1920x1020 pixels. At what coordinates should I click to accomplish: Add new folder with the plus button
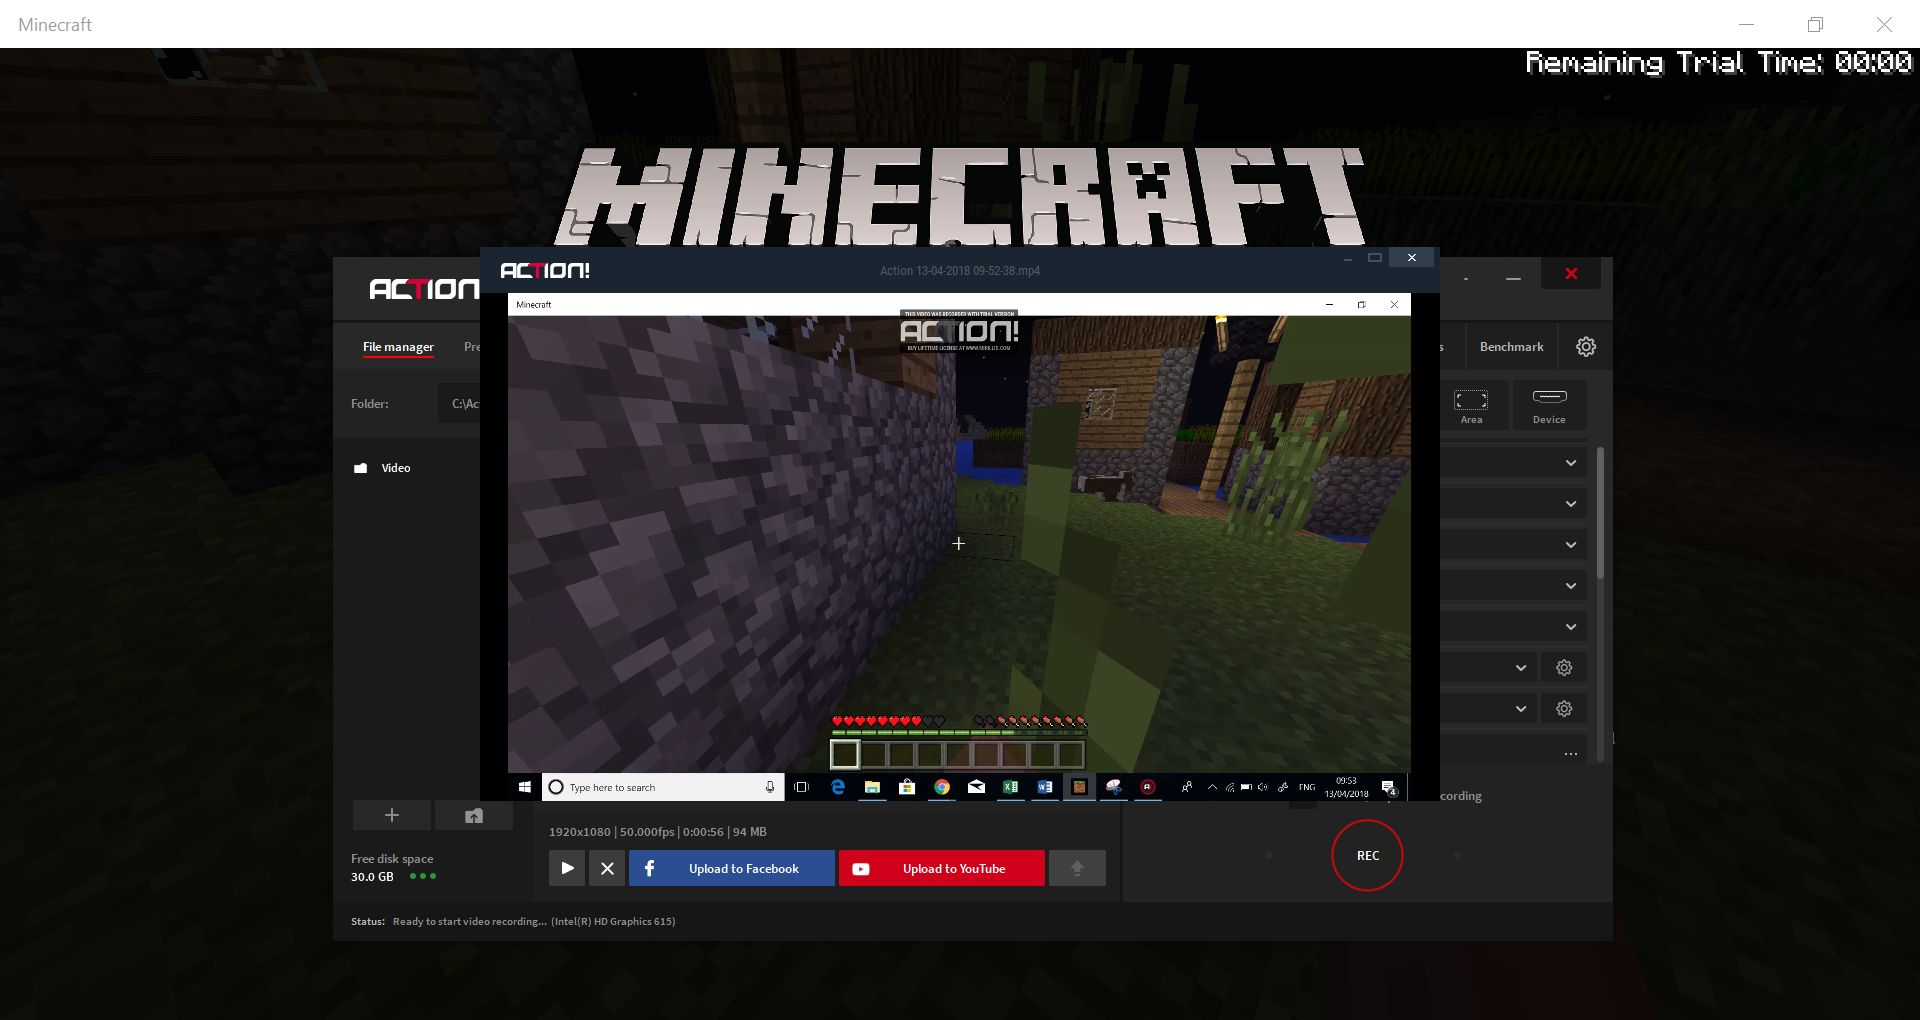[x=392, y=815]
